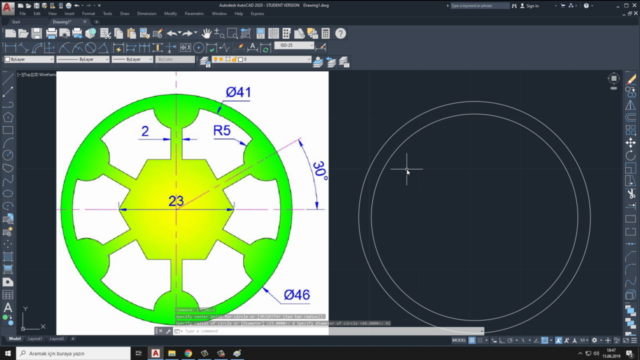Open Windows Start menu
Screen dimensions: 640x360
(8, 353)
